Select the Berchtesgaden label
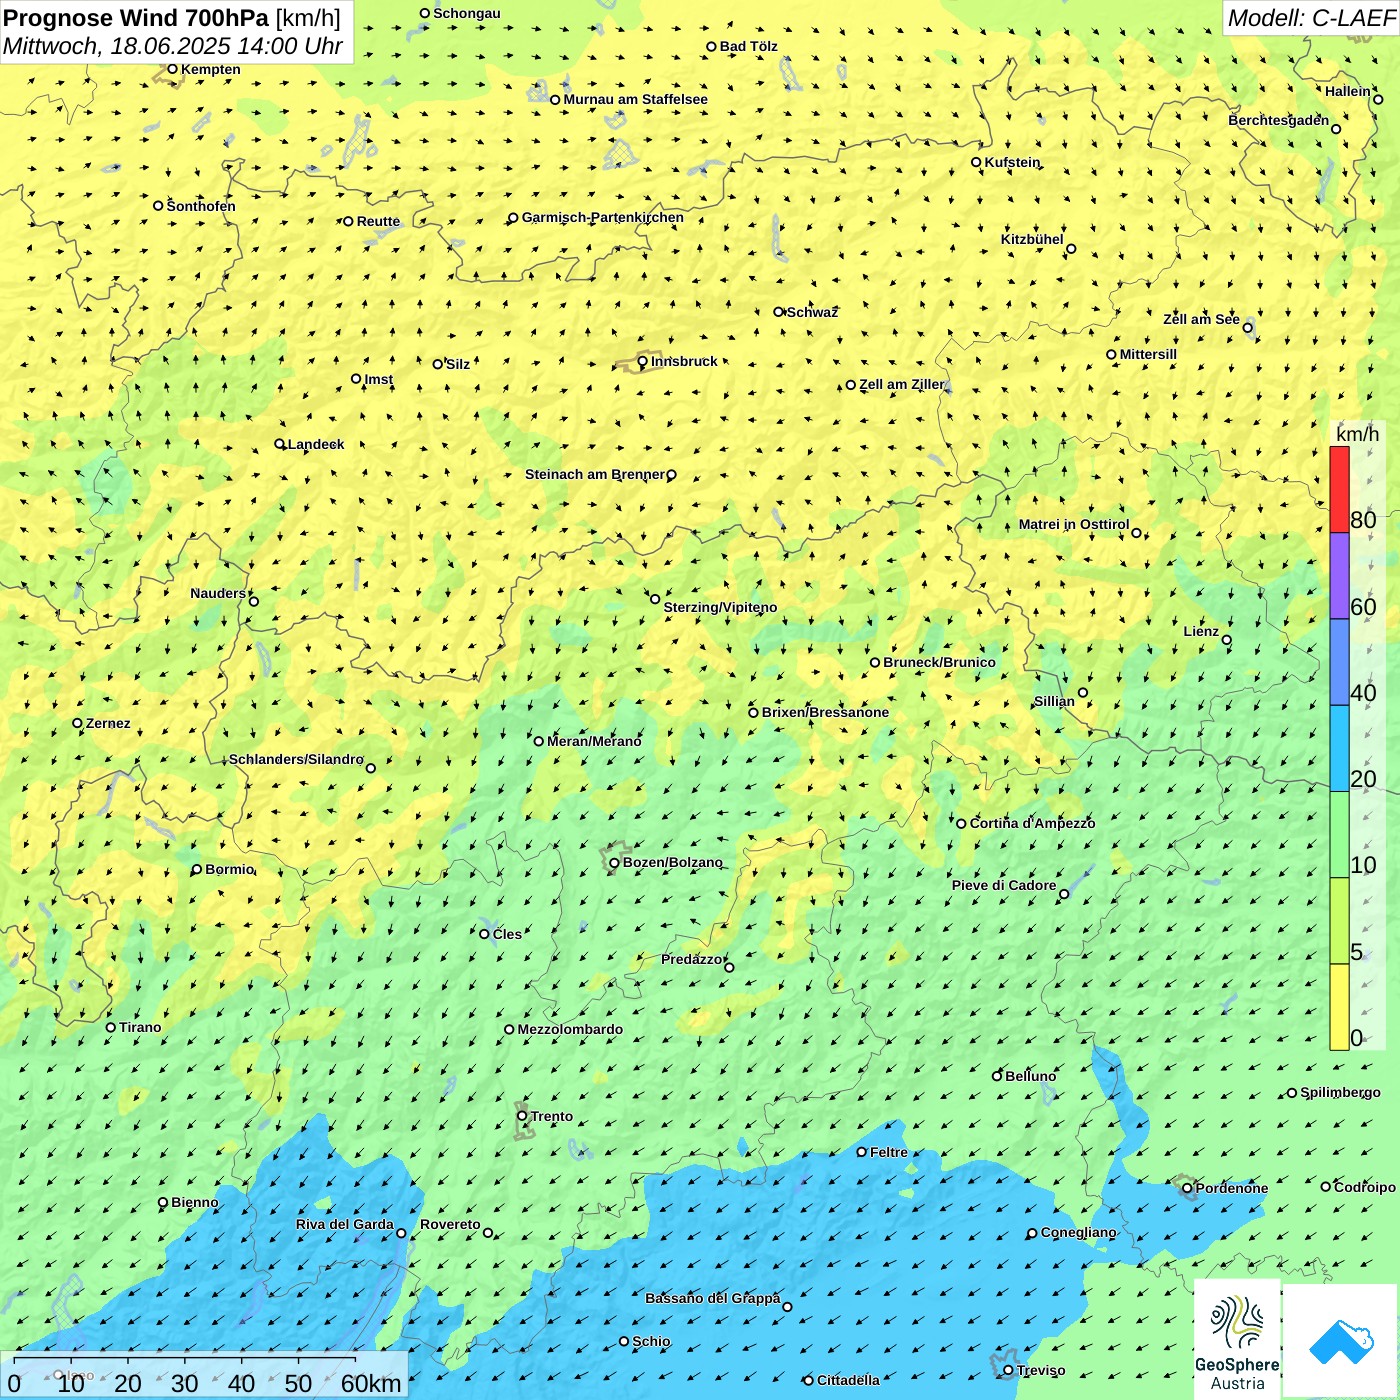The image size is (1400, 1400). point(1279,120)
